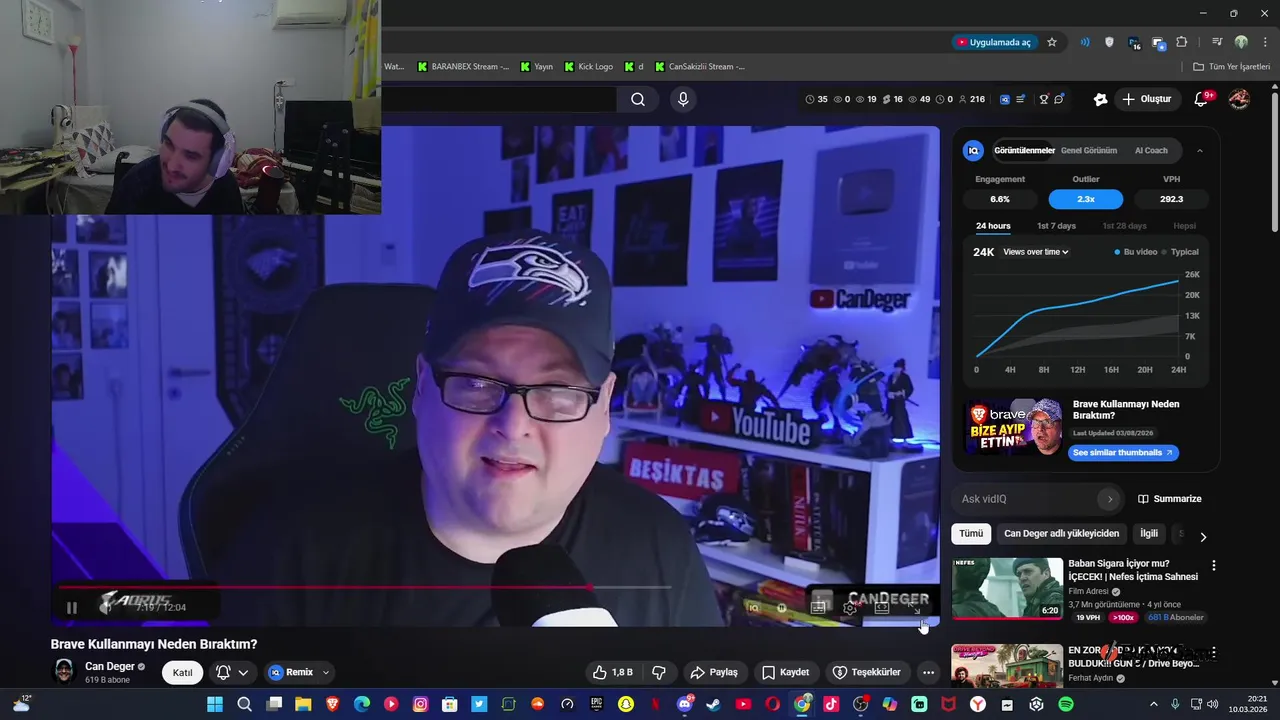This screenshot has height=720, width=1280.
Task: Open the Chrome extensions puzzle icon
Action: click(x=1182, y=42)
